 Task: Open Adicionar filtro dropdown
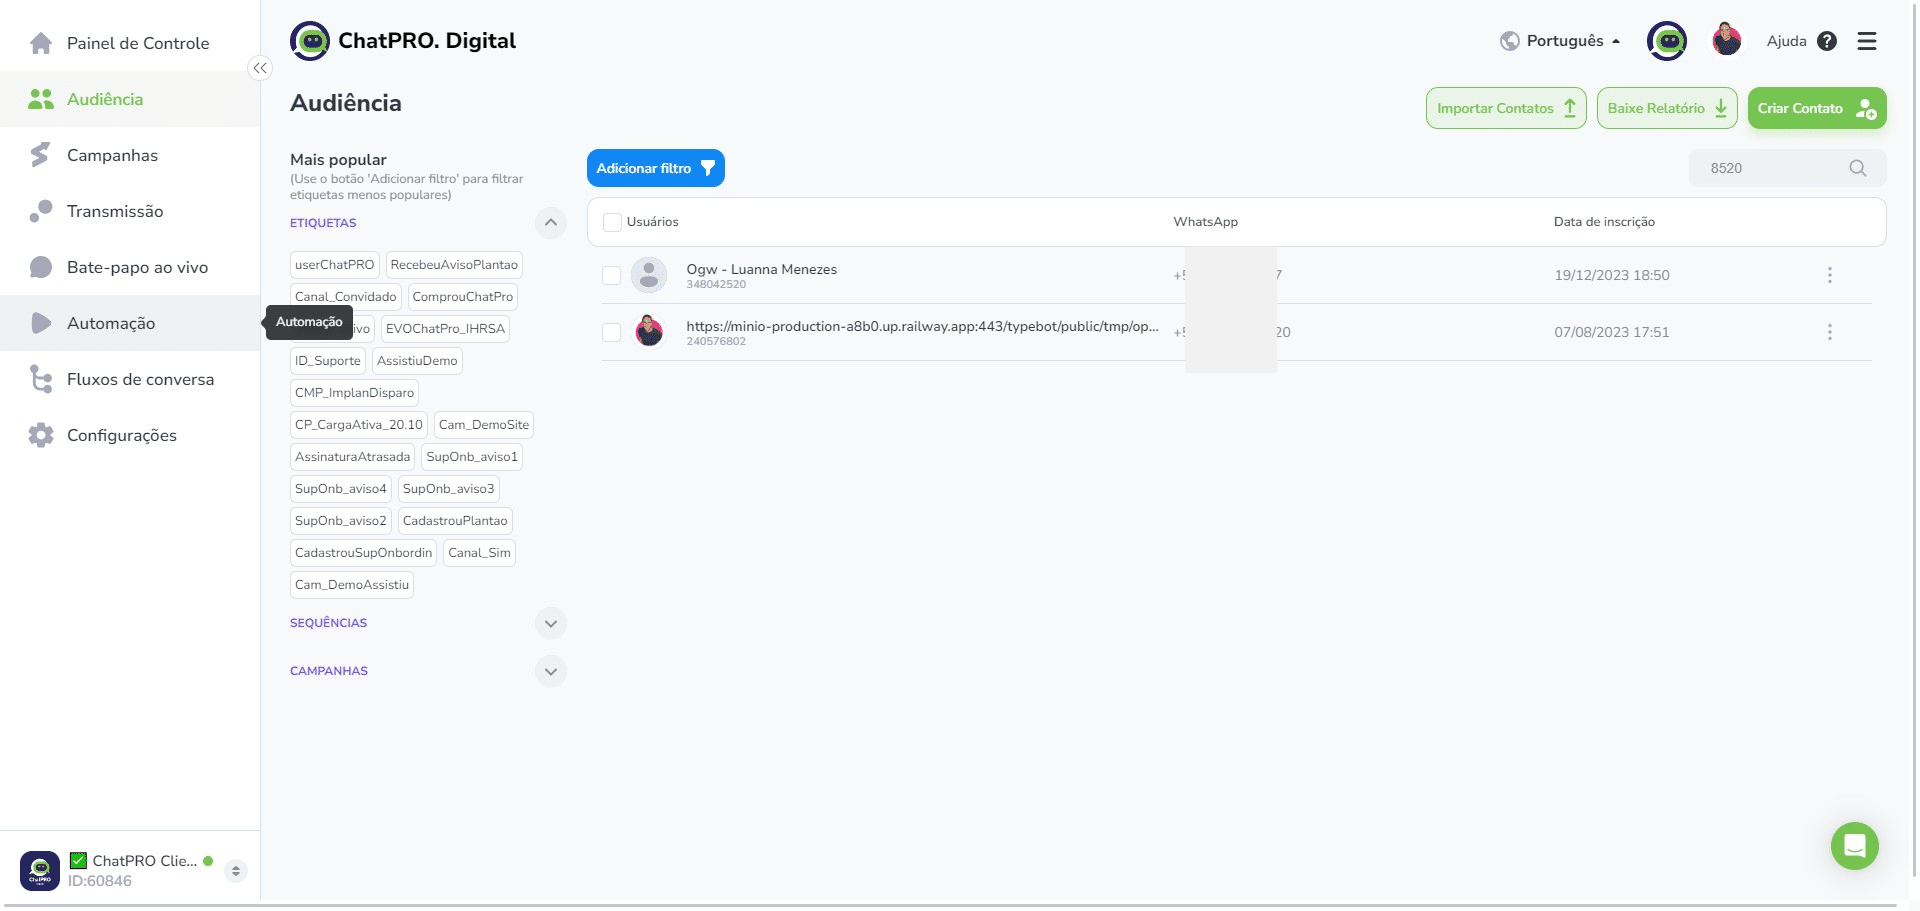(x=656, y=168)
